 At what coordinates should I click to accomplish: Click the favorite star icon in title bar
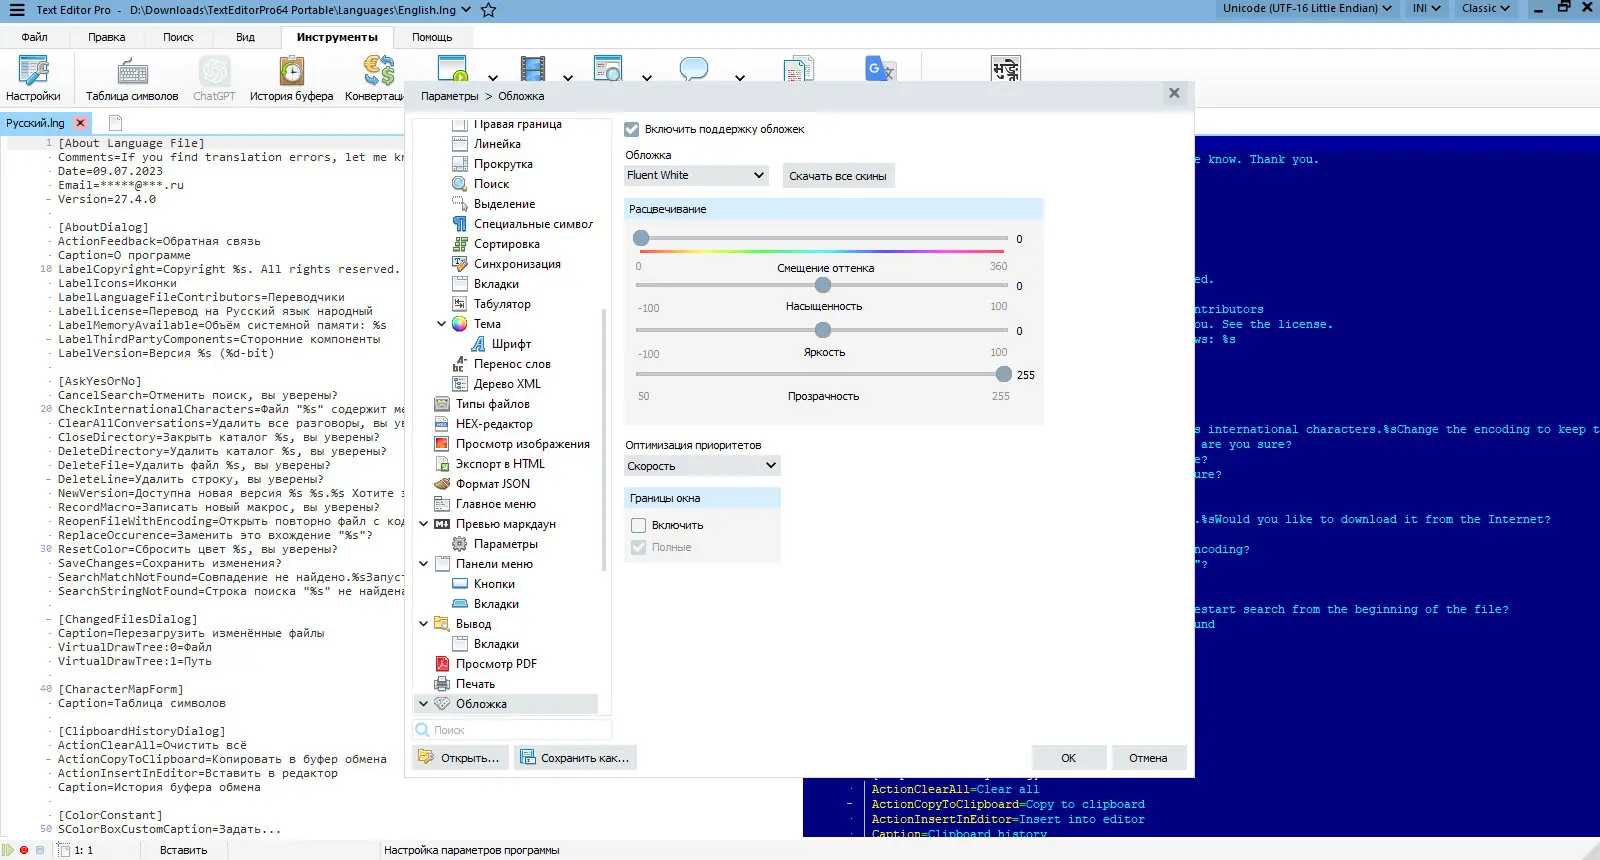click(x=488, y=10)
